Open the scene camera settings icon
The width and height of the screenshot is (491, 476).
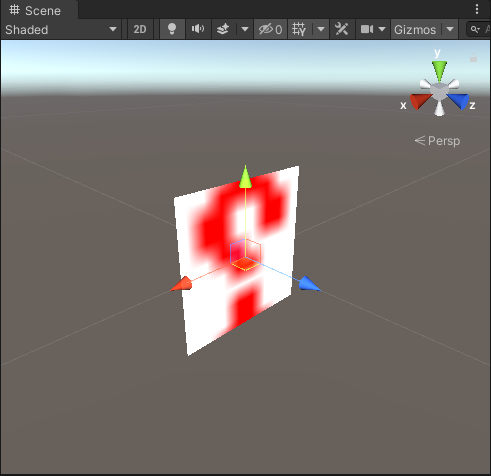(x=373, y=29)
